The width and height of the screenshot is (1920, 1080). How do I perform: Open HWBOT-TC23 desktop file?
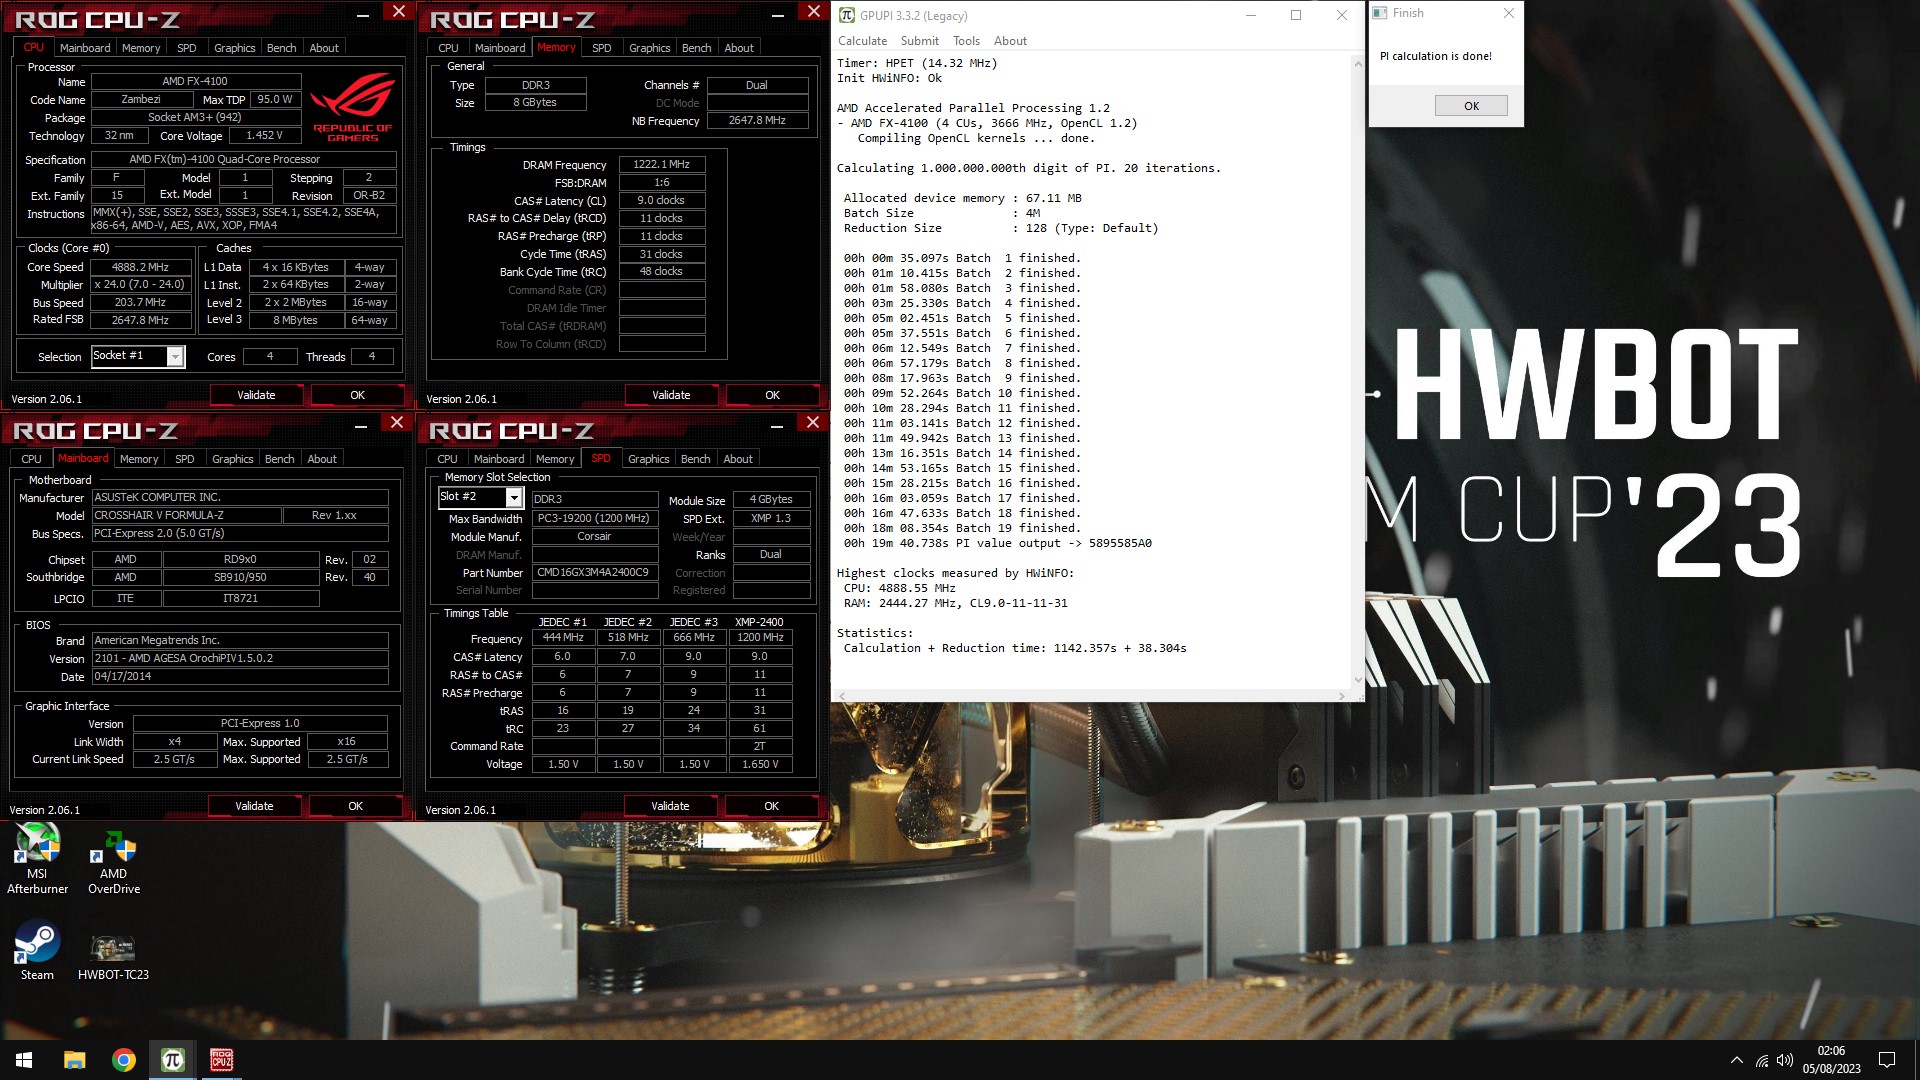tap(113, 957)
